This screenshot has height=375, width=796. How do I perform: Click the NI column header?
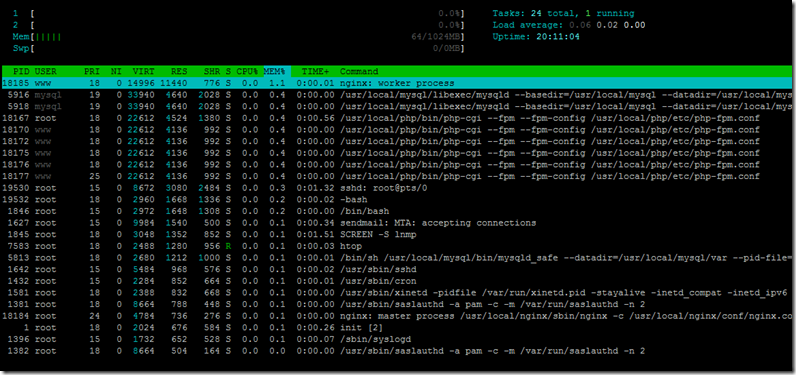tap(116, 72)
